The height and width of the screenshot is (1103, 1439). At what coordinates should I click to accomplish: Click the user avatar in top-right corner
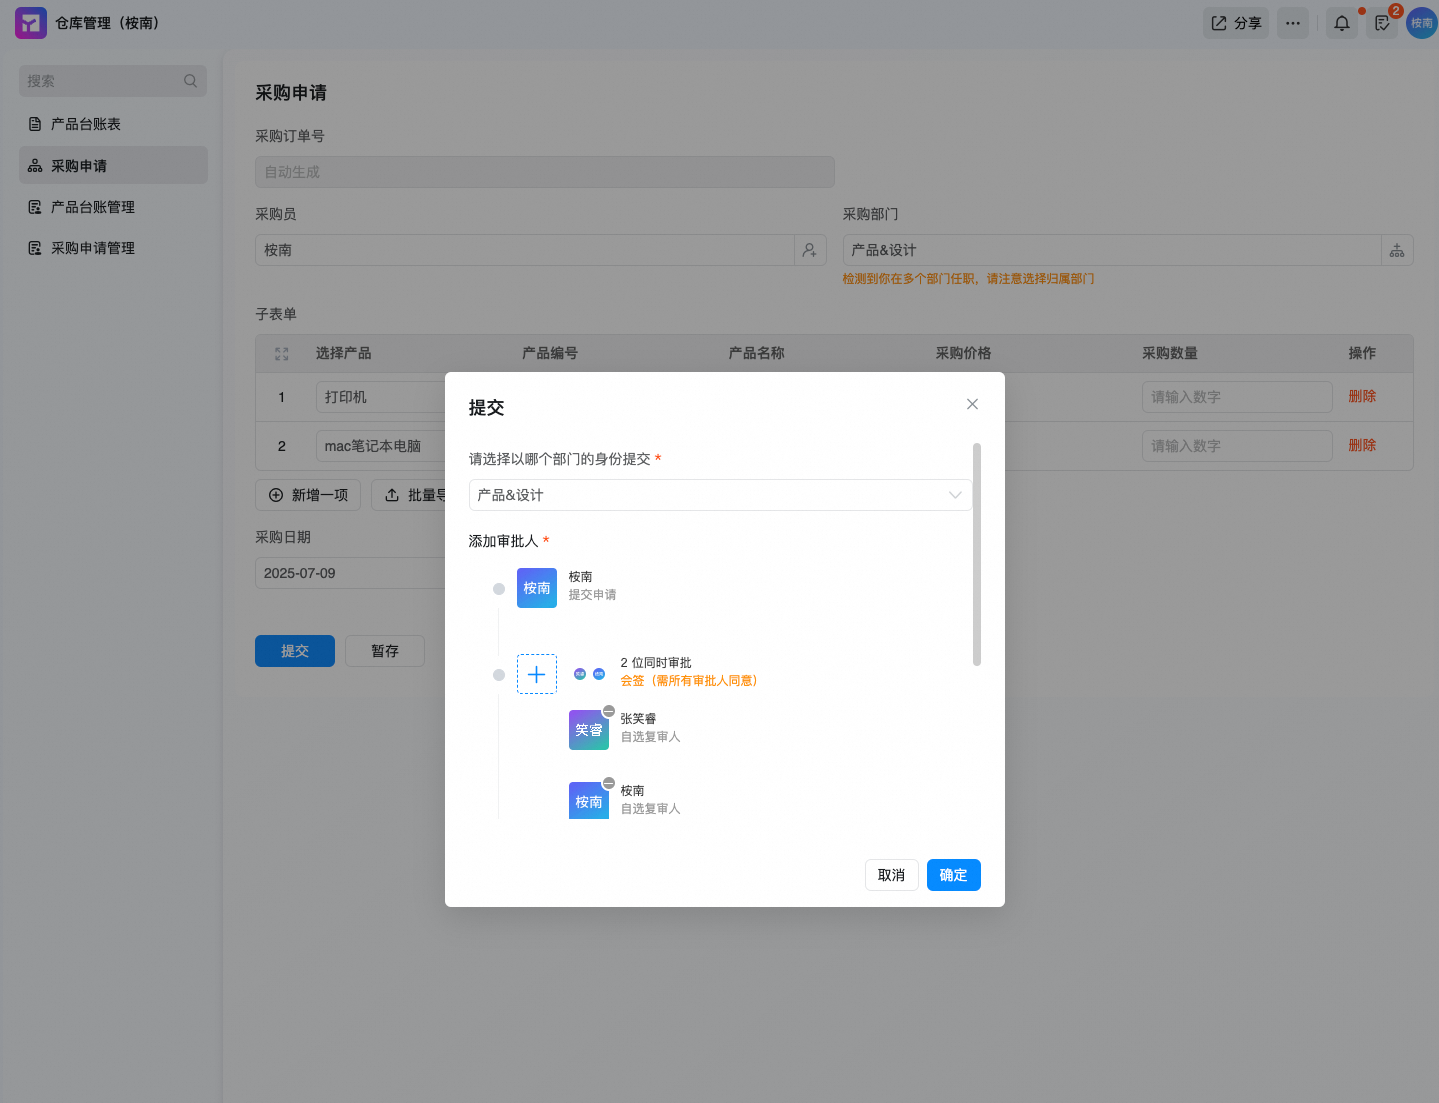[1421, 23]
